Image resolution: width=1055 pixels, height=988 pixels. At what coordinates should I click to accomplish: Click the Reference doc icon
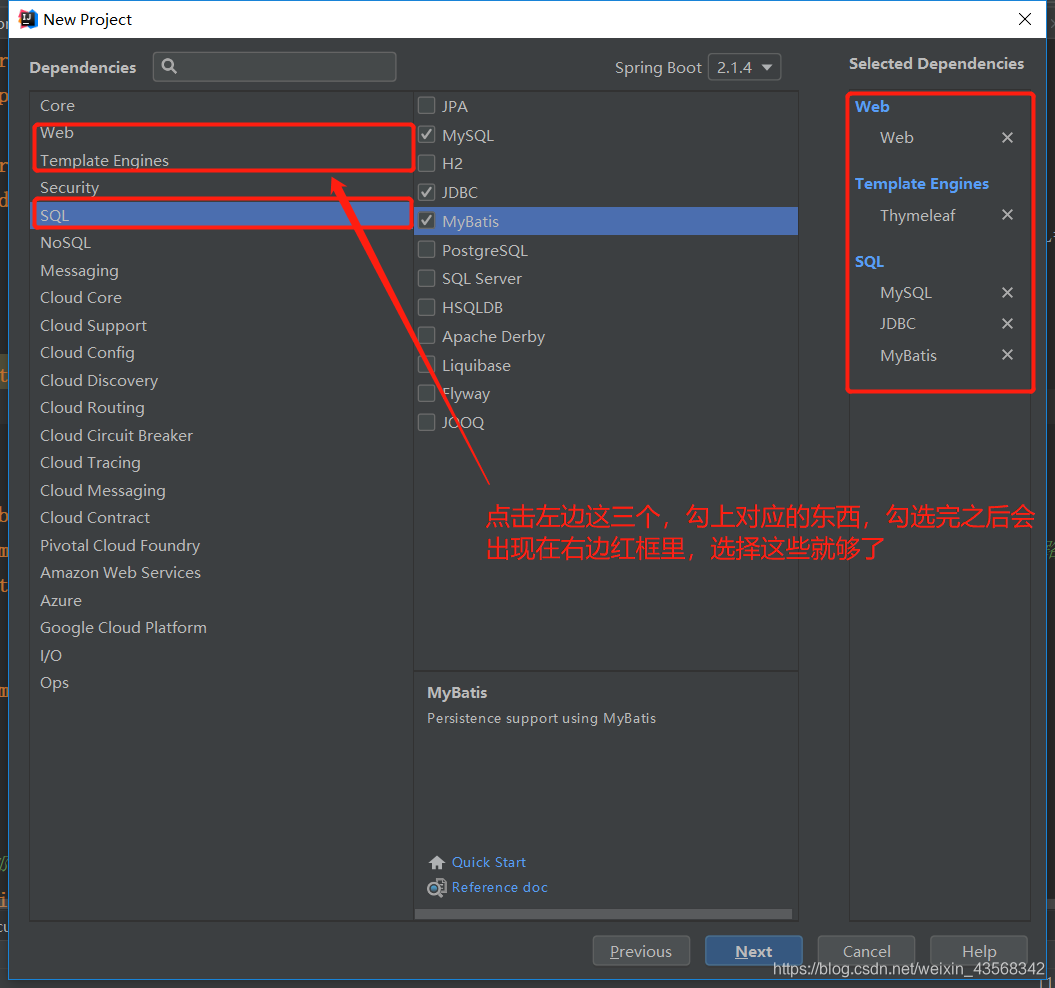coord(437,888)
